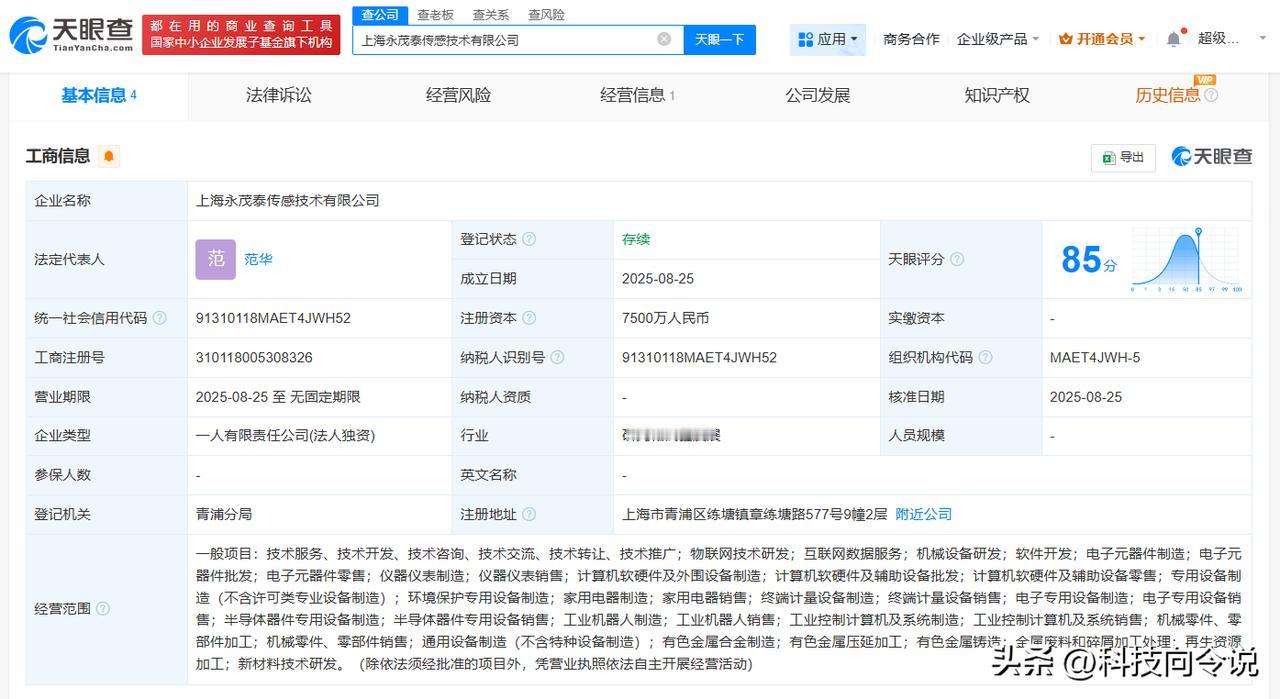Expand the 开通会员 dropdown
Viewport: 1280px width, 699px height.
pos(1102,39)
